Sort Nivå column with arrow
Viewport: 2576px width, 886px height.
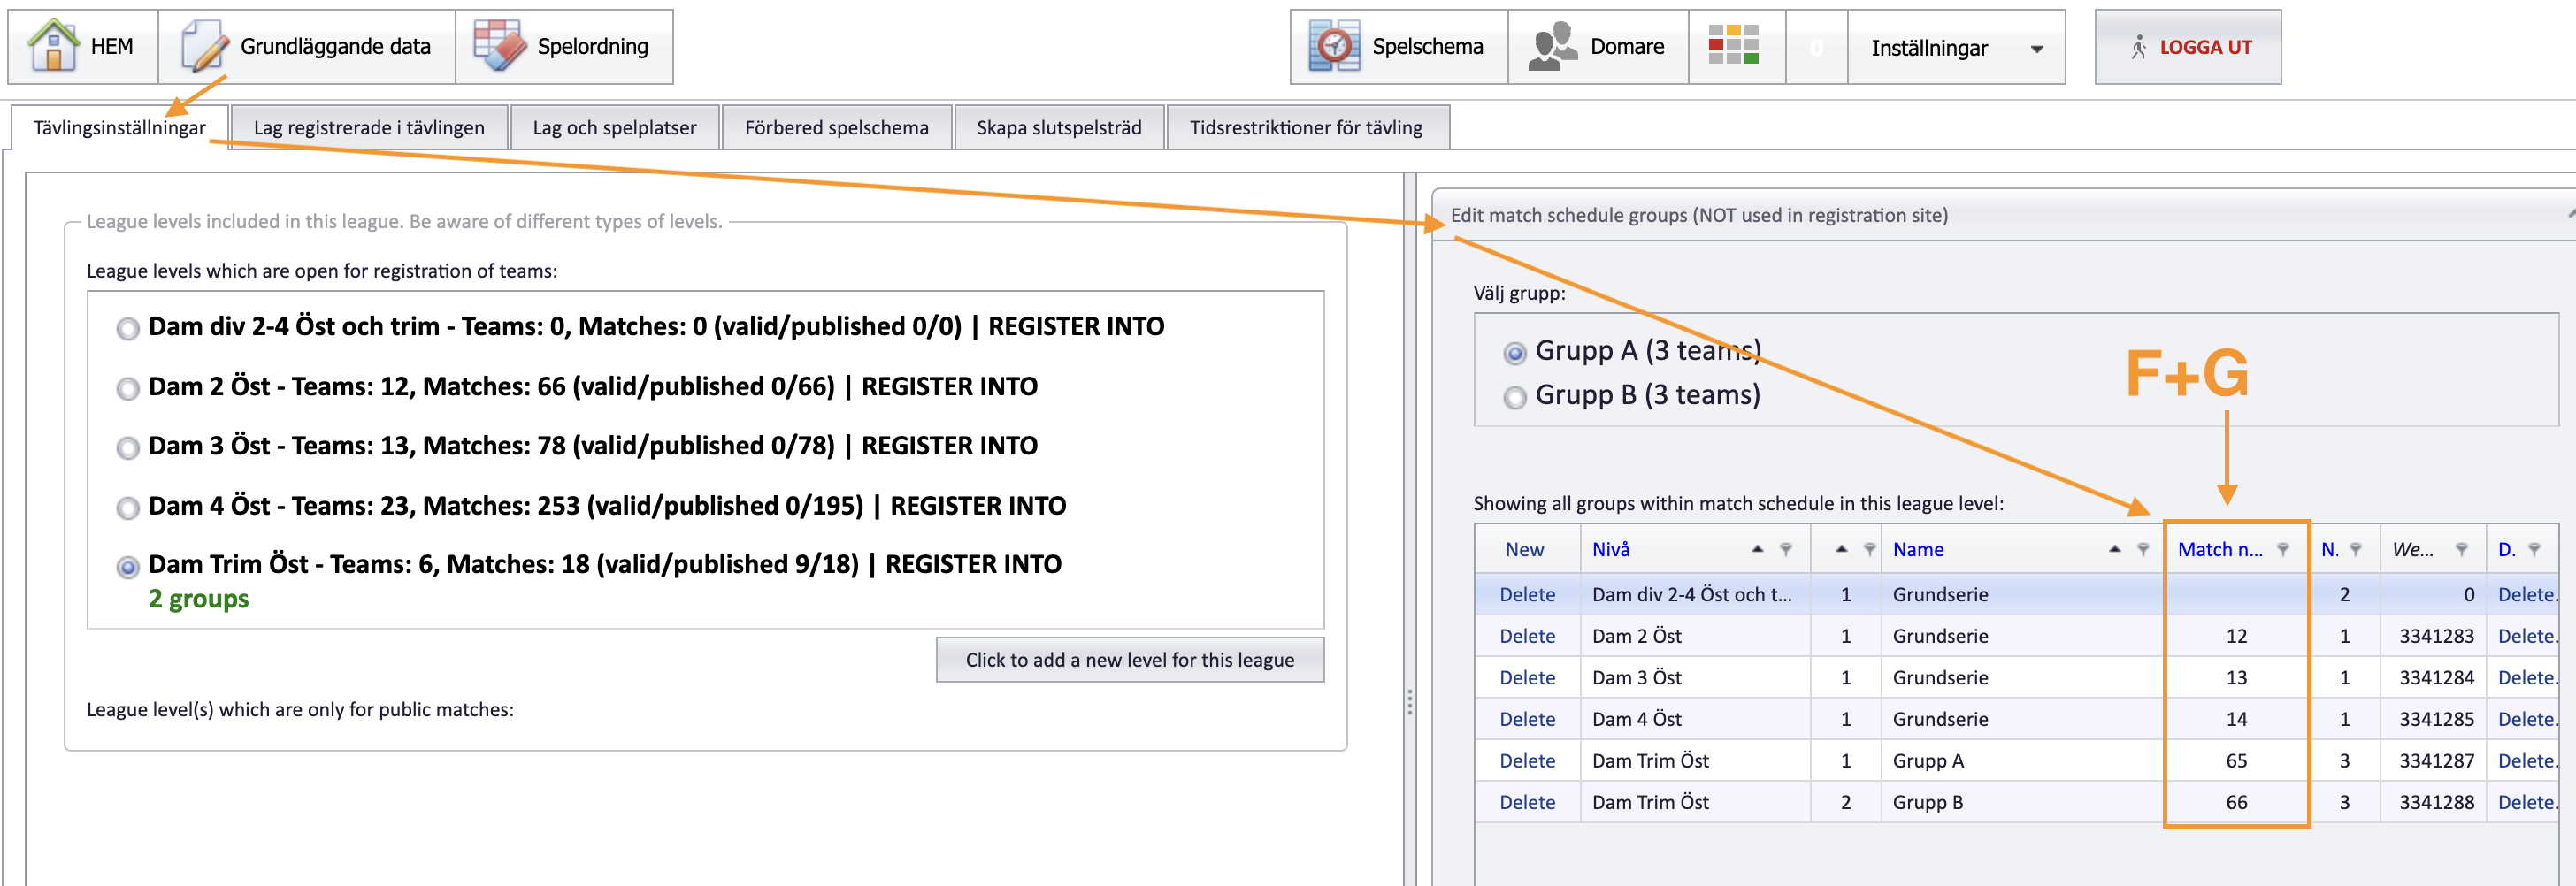point(1757,548)
